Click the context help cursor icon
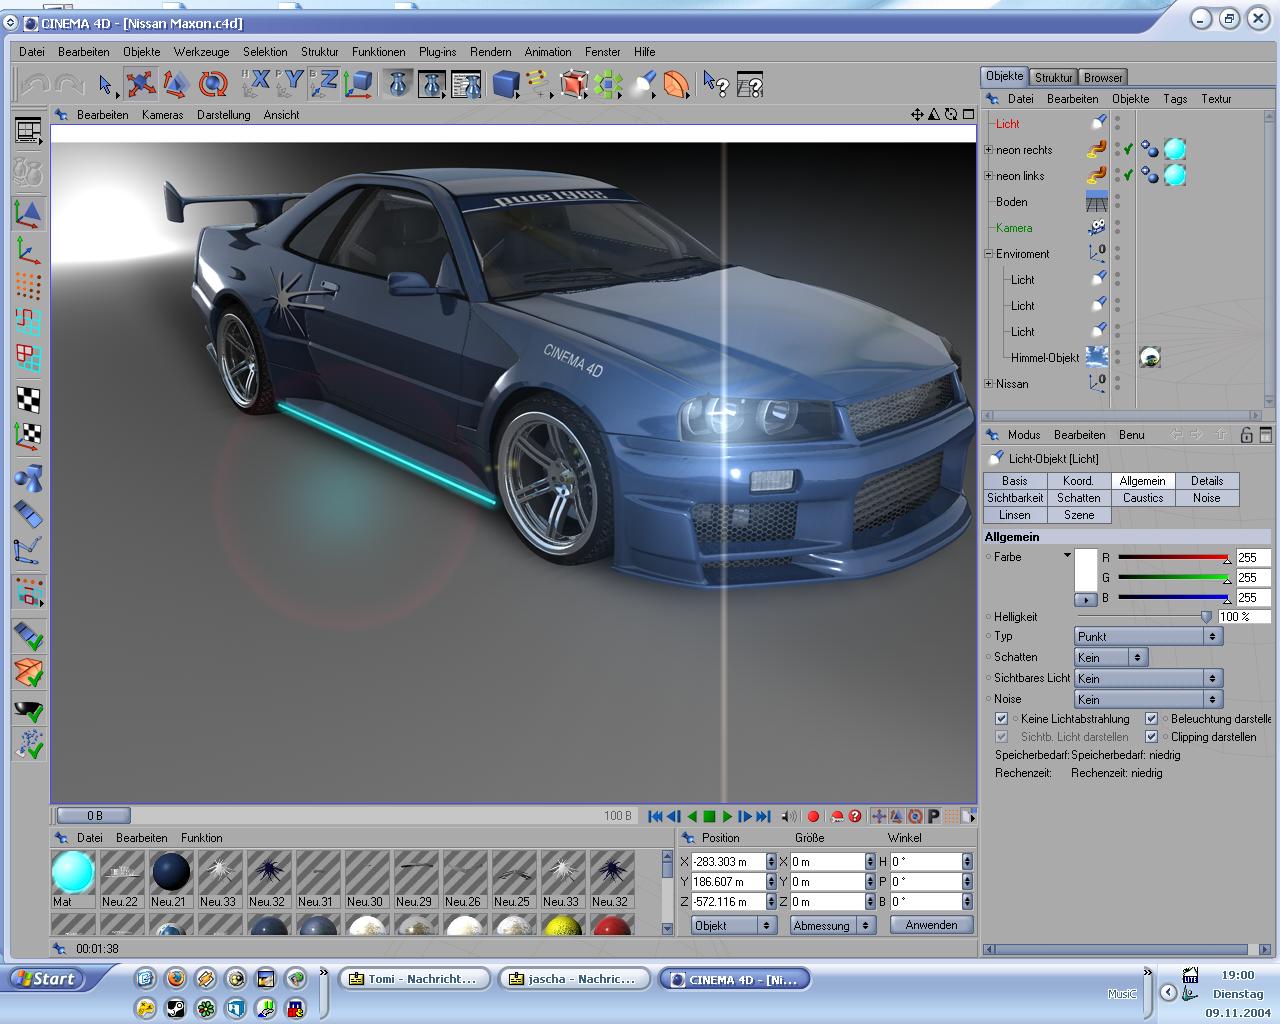This screenshot has height=1024, width=1280. (715, 84)
